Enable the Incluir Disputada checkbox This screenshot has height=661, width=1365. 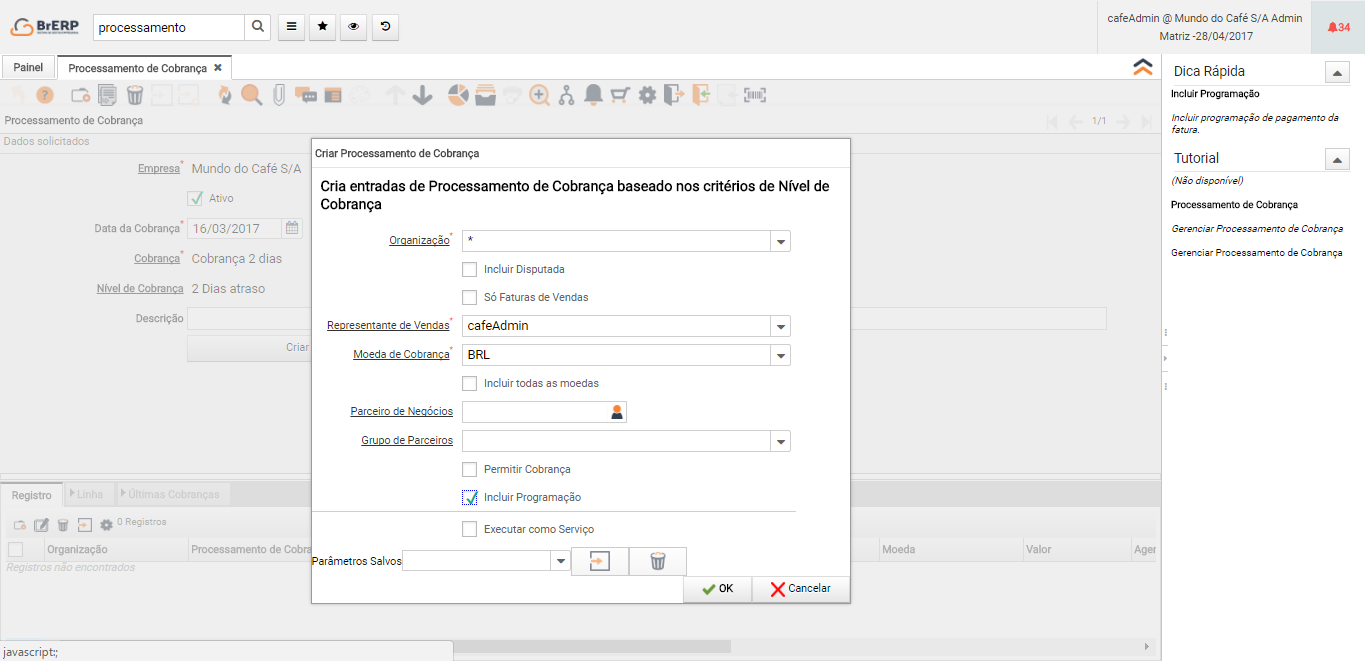click(x=469, y=269)
